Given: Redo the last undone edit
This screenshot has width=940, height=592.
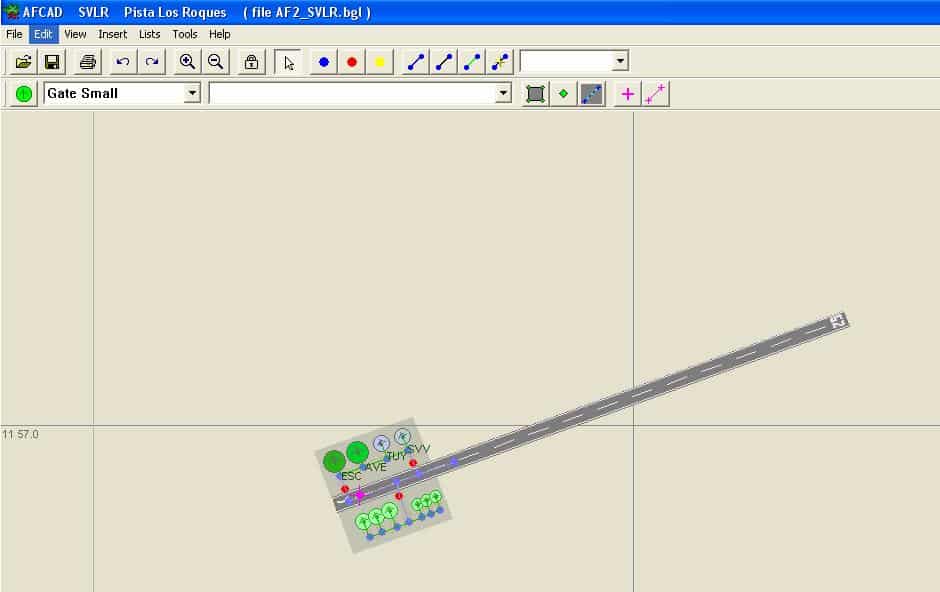Looking at the screenshot, I should [x=151, y=62].
